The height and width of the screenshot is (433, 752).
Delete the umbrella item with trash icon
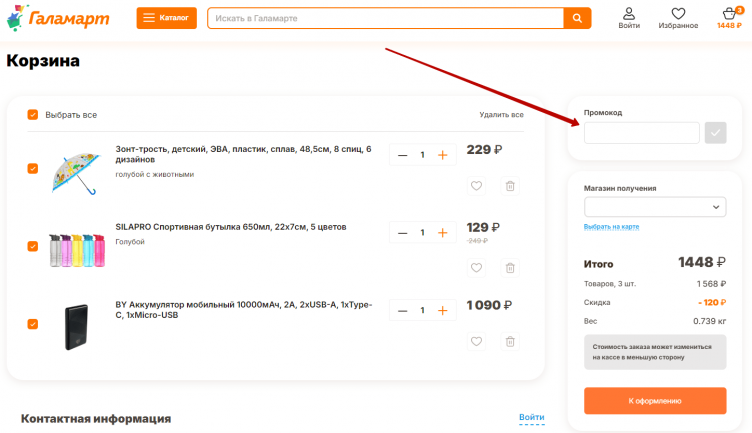pos(510,186)
